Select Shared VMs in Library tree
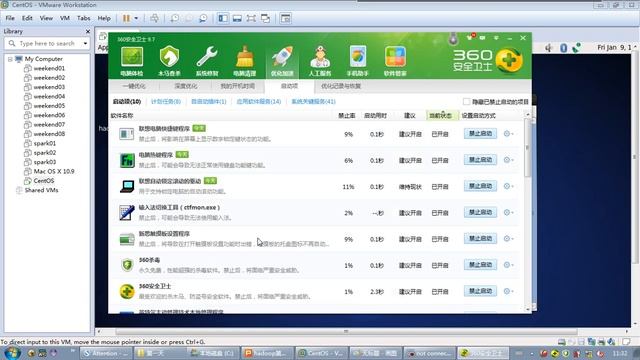The image size is (640, 360). tap(41, 190)
